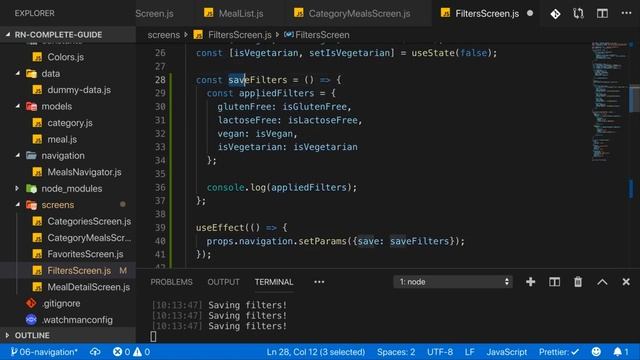
Task: Switch to OUTPUT tab
Action: [x=223, y=282]
